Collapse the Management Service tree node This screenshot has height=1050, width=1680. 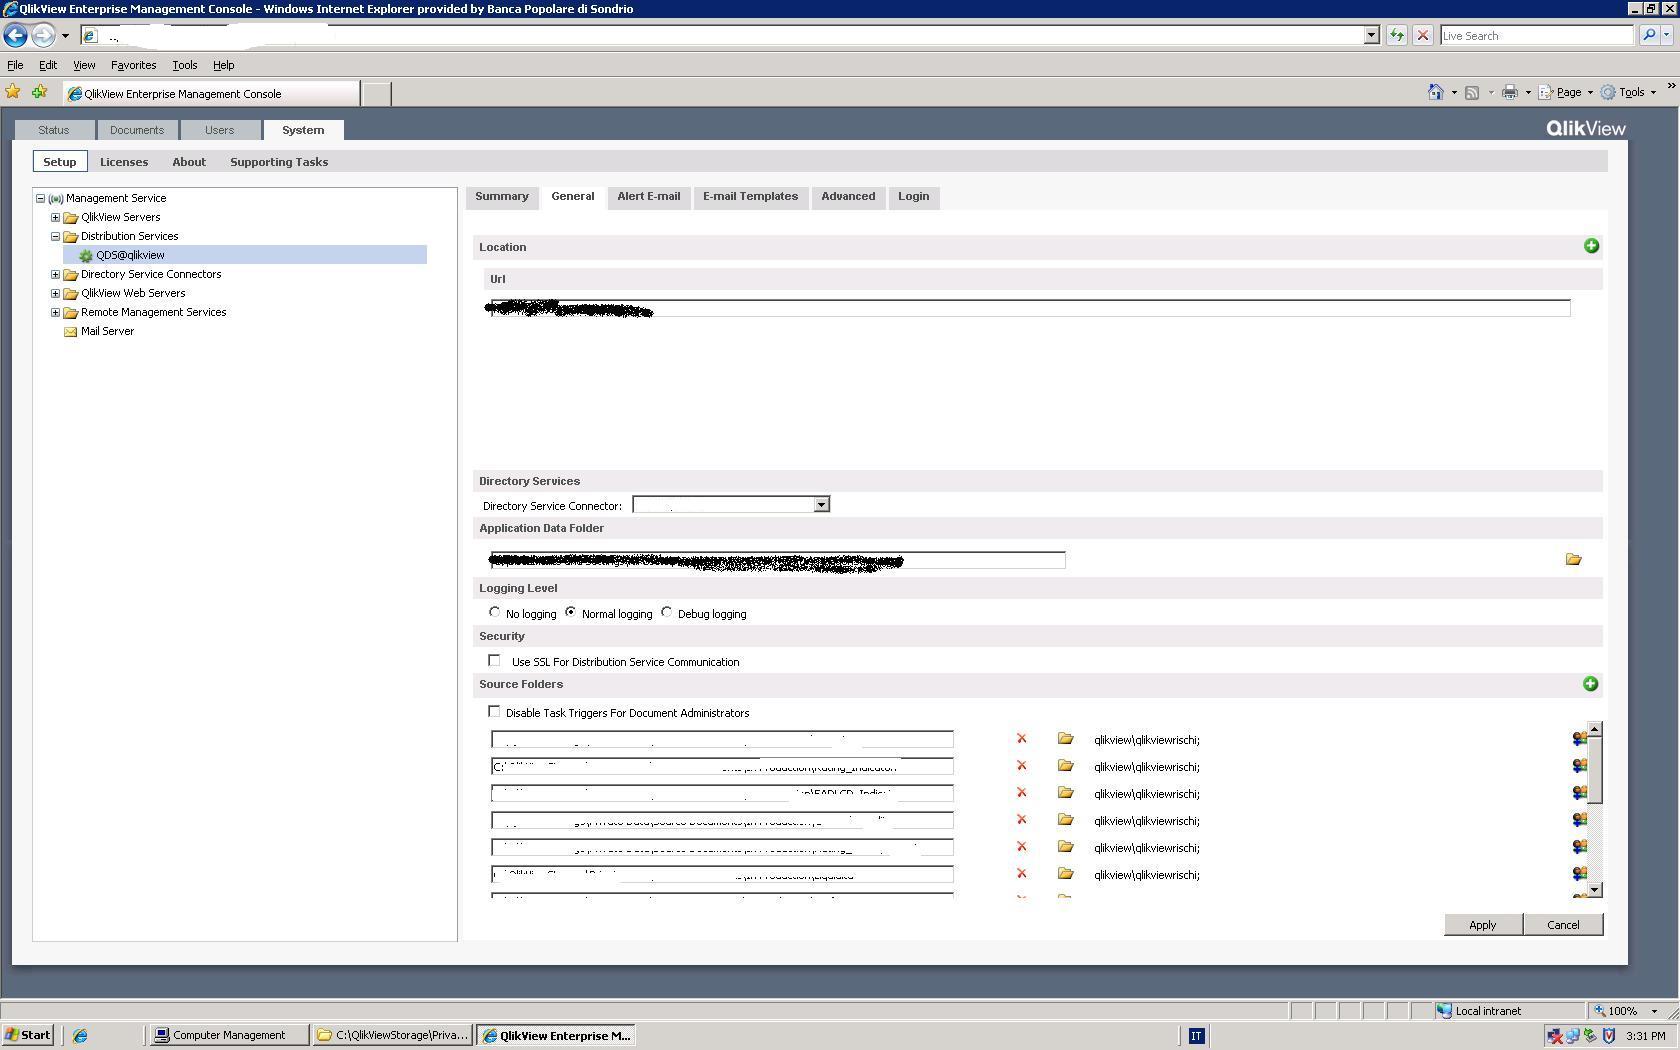(41, 198)
